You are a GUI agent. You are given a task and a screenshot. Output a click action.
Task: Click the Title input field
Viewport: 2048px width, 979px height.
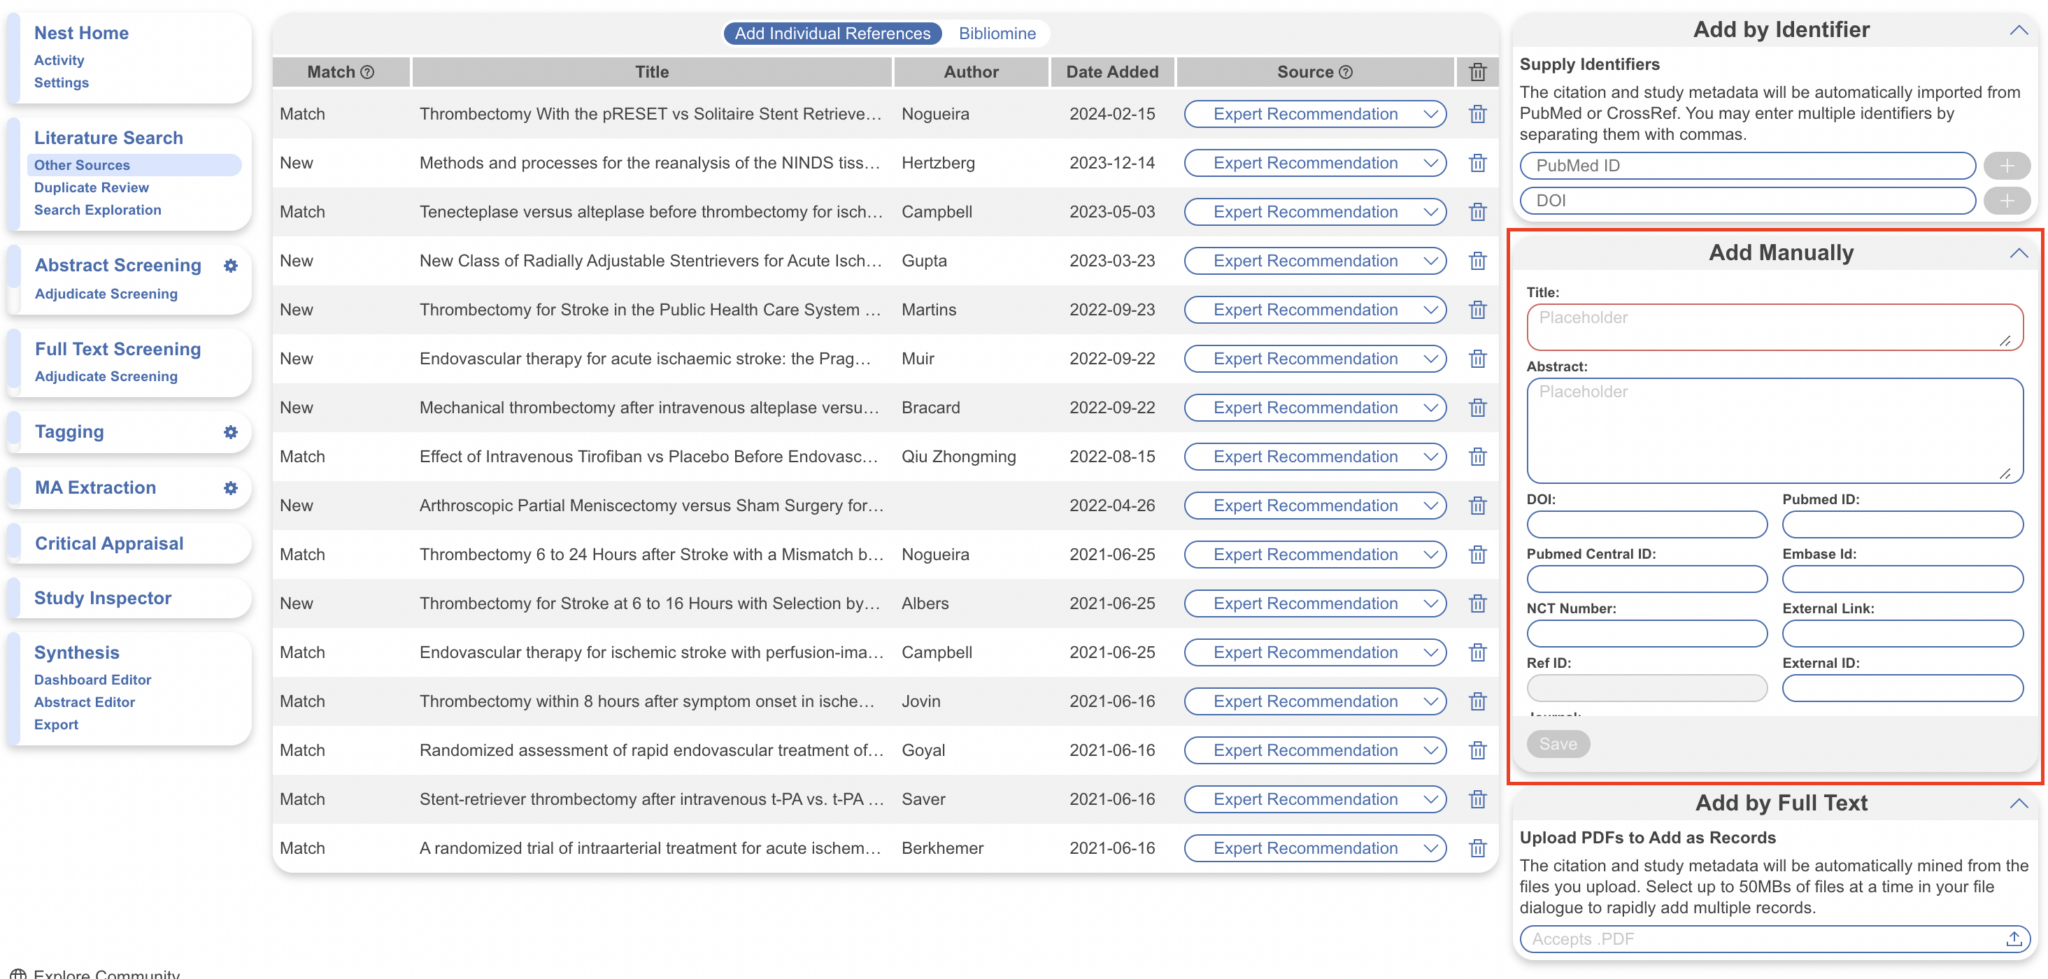[x=1774, y=326]
